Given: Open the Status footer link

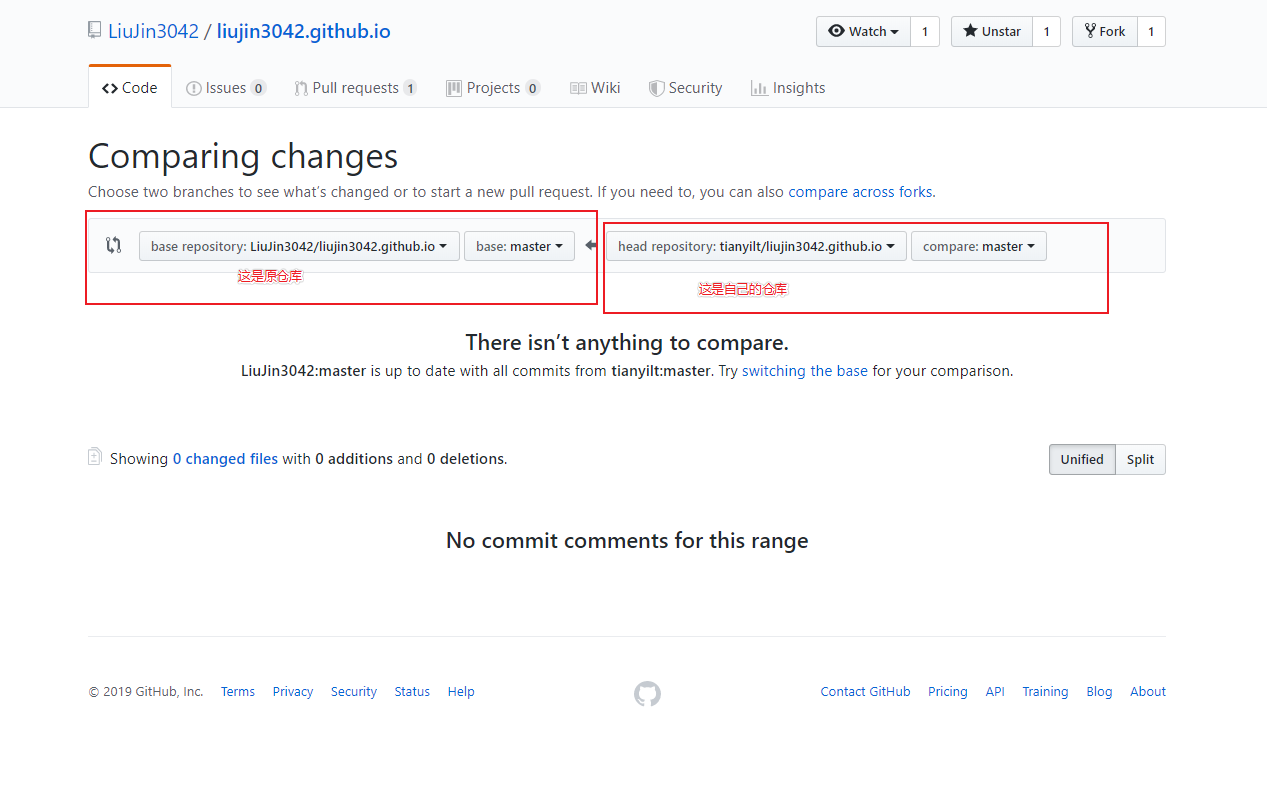Looking at the screenshot, I should coord(412,692).
